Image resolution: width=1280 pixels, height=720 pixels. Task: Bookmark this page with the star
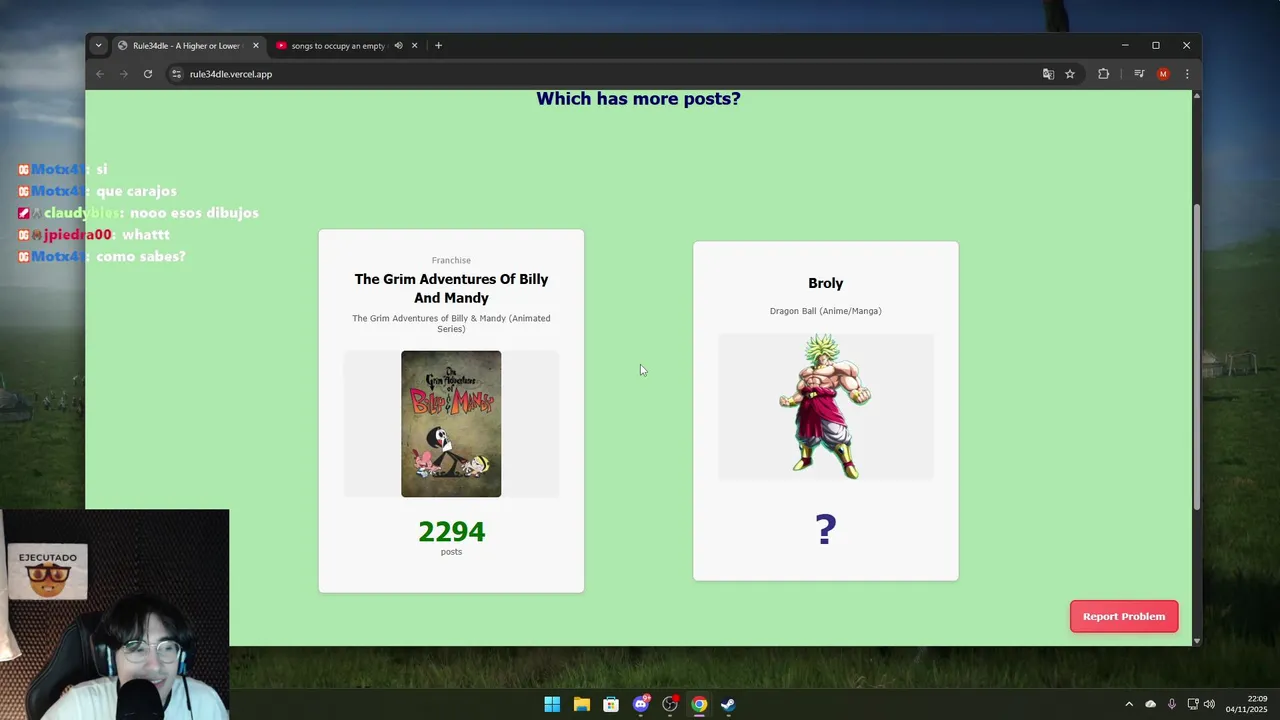point(1069,74)
